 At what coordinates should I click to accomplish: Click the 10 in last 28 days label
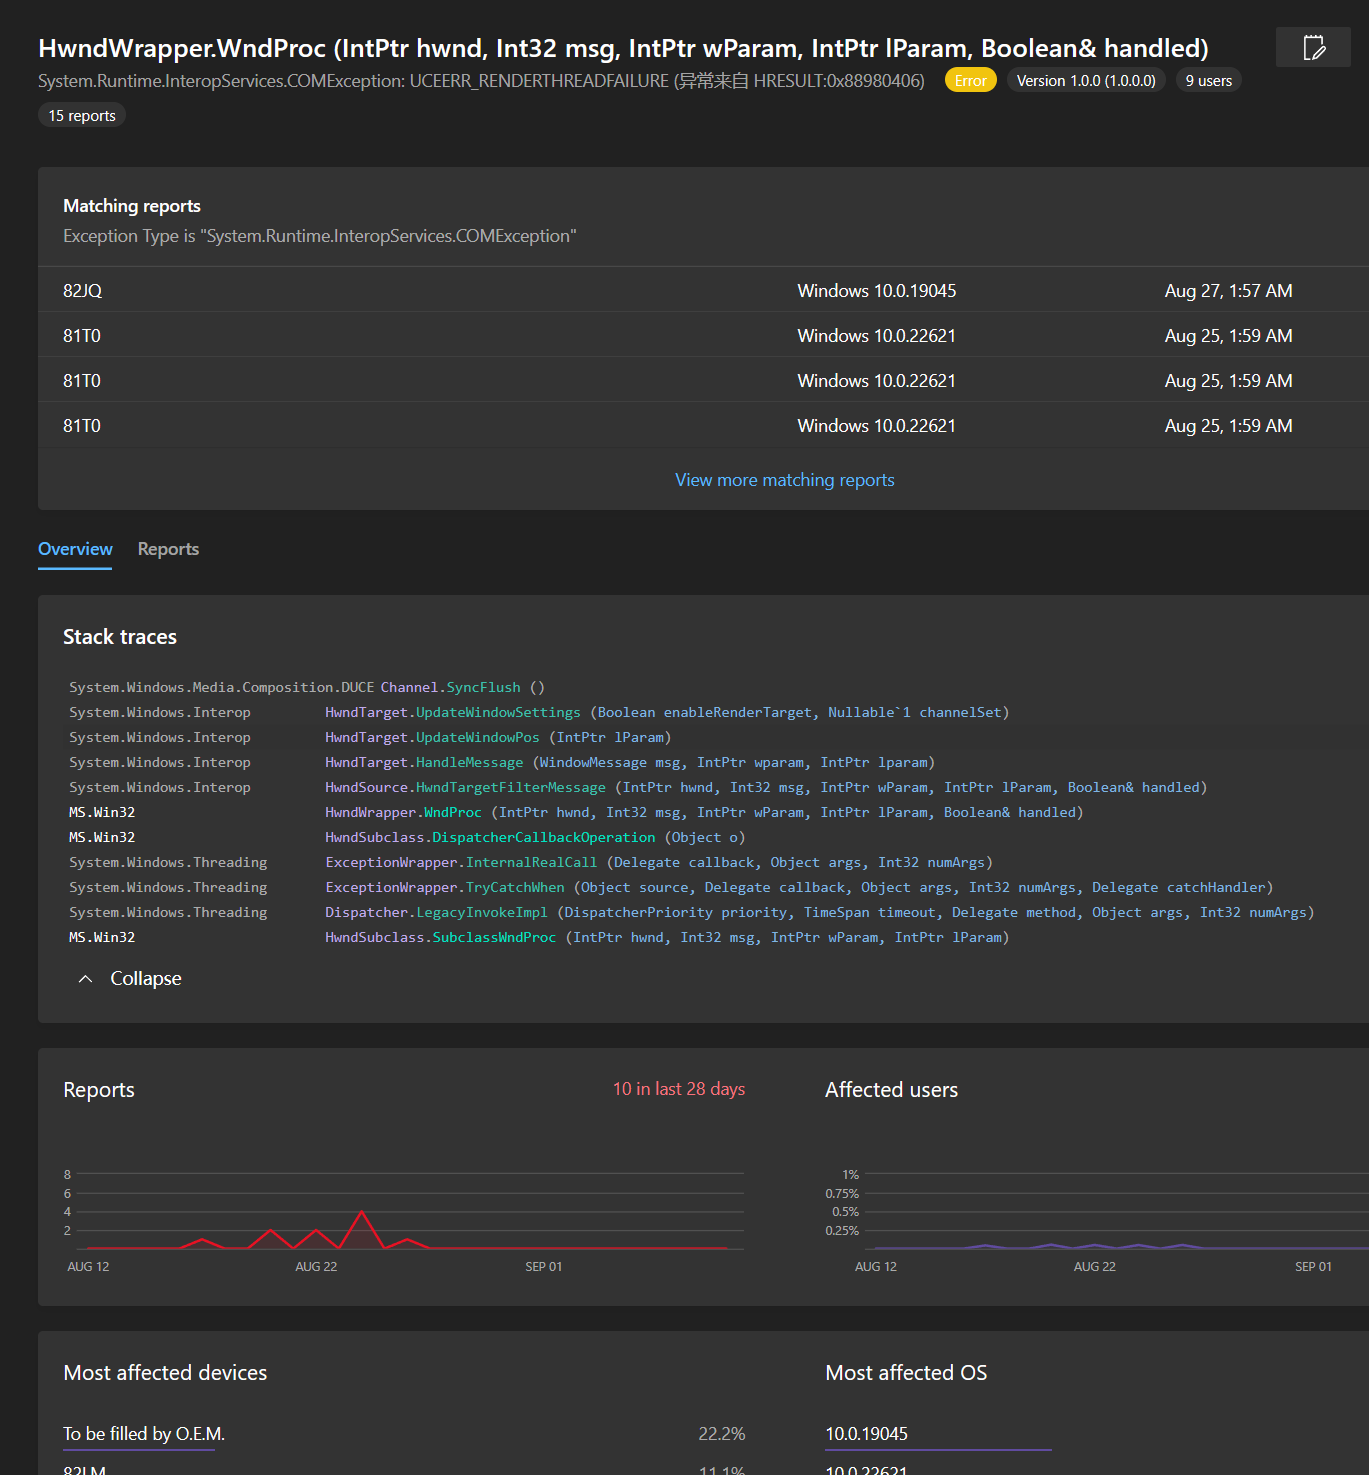pos(679,1089)
